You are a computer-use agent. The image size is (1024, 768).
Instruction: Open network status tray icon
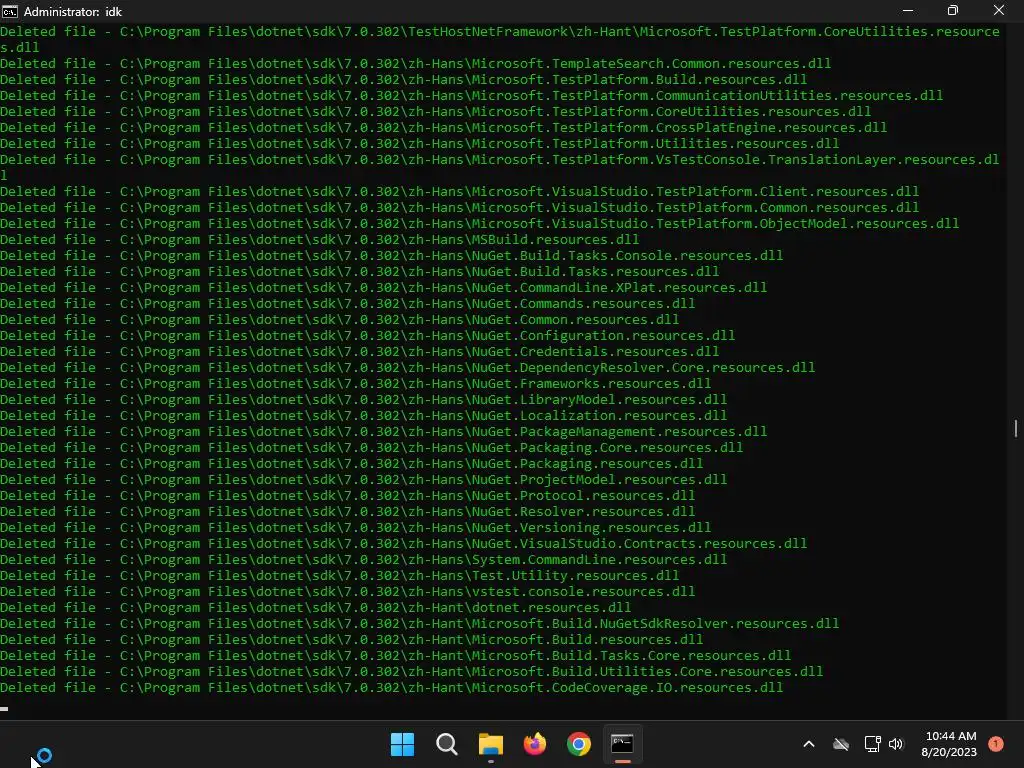(x=872, y=744)
